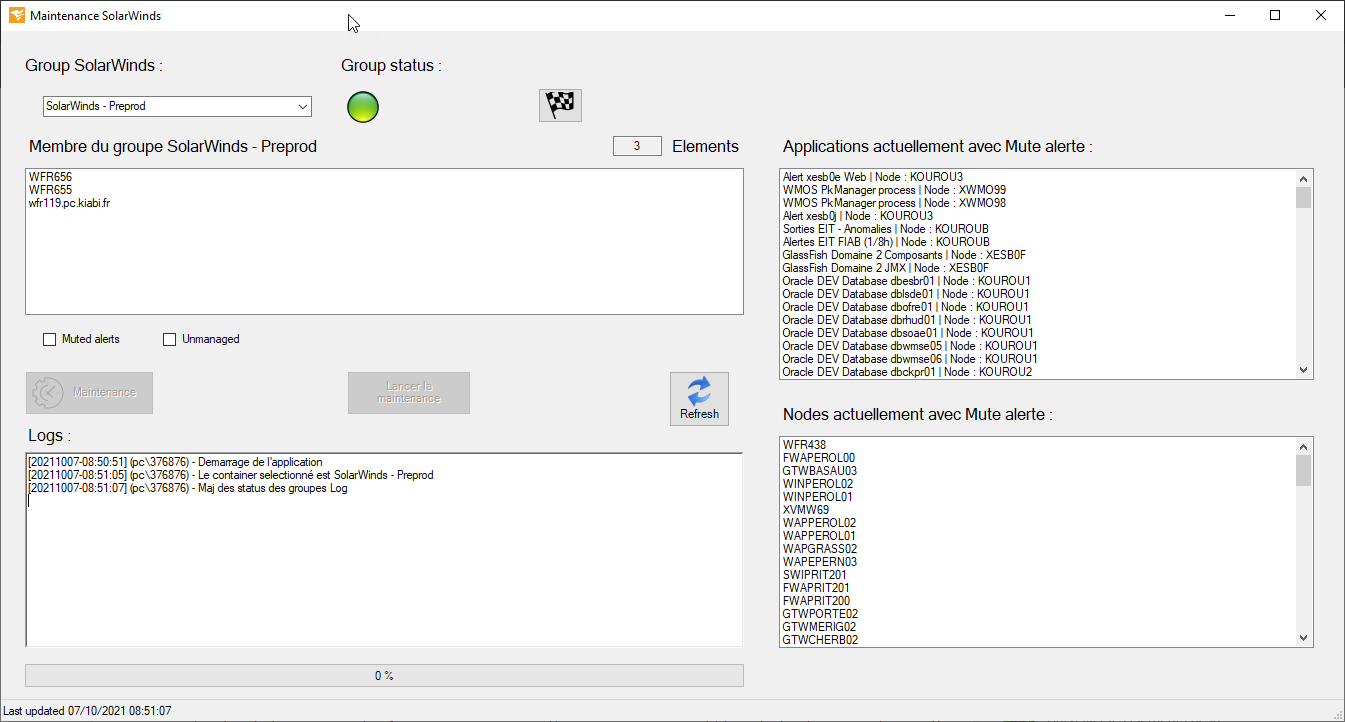1345x722 pixels.
Task: Select Oracle DEV Database dbsoae01 entry
Action: coord(908,333)
